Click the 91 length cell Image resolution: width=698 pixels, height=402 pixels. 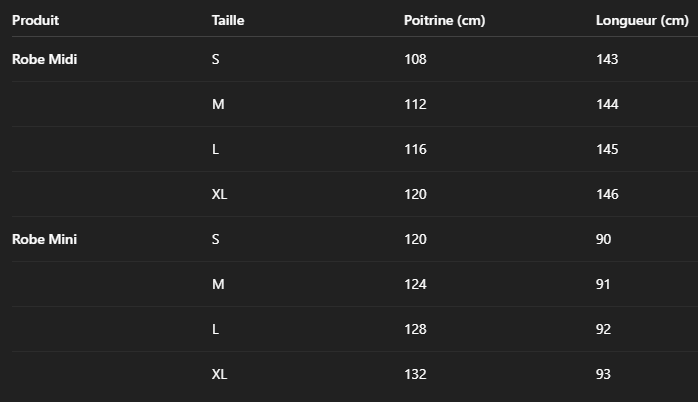(x=604, y=284)
